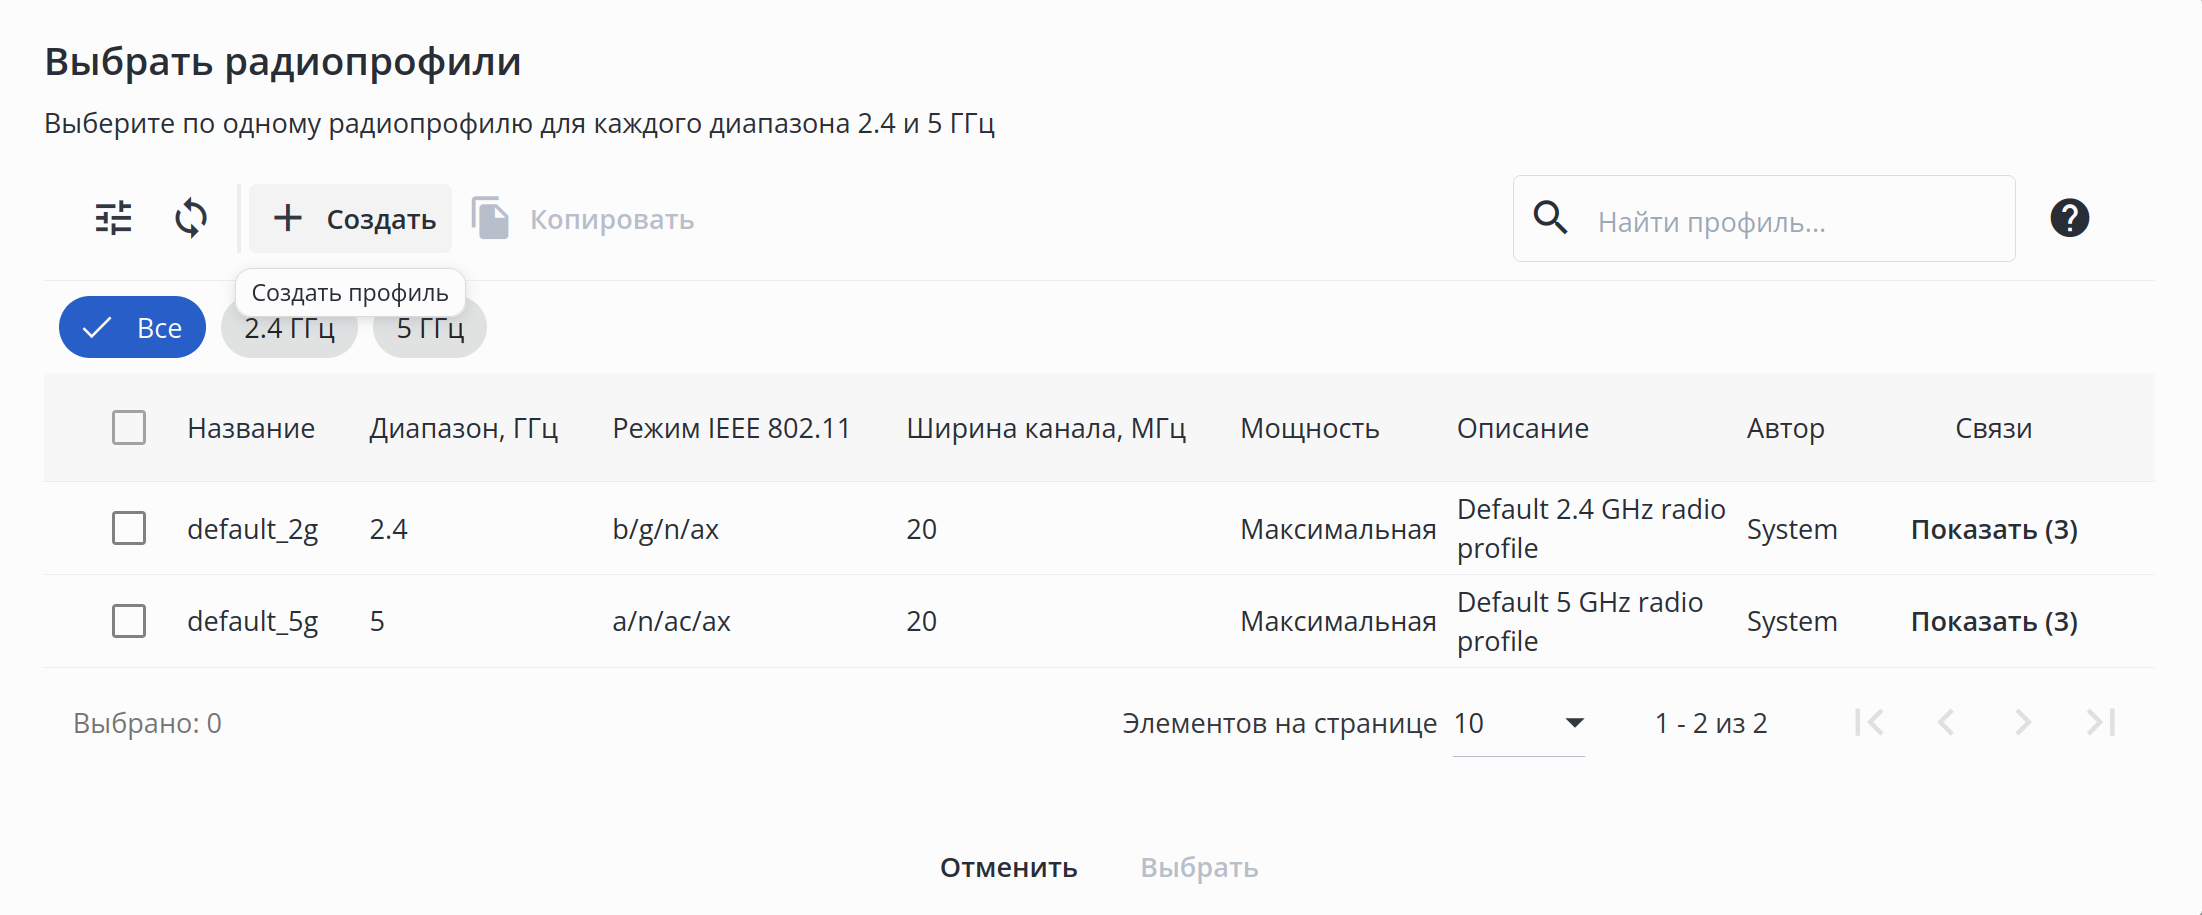Click the Отменить button
This screenshot has height=915, width=2202.
coord(1008,867)
